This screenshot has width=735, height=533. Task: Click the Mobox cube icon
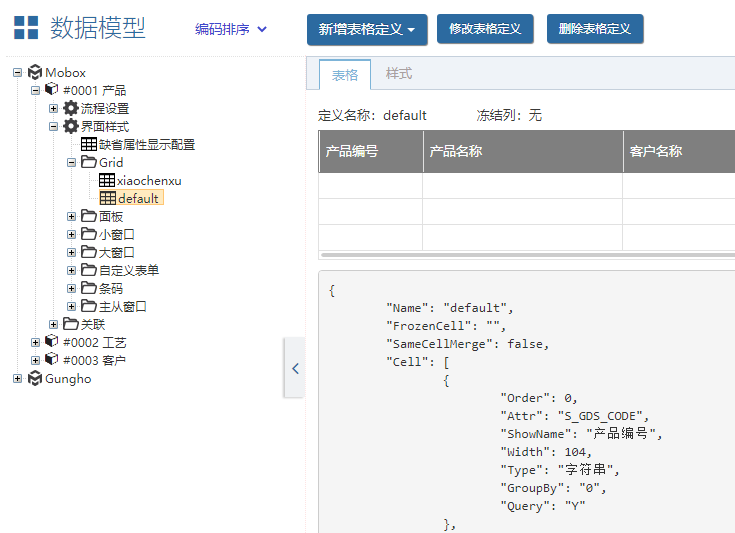(x=35, y=73)
